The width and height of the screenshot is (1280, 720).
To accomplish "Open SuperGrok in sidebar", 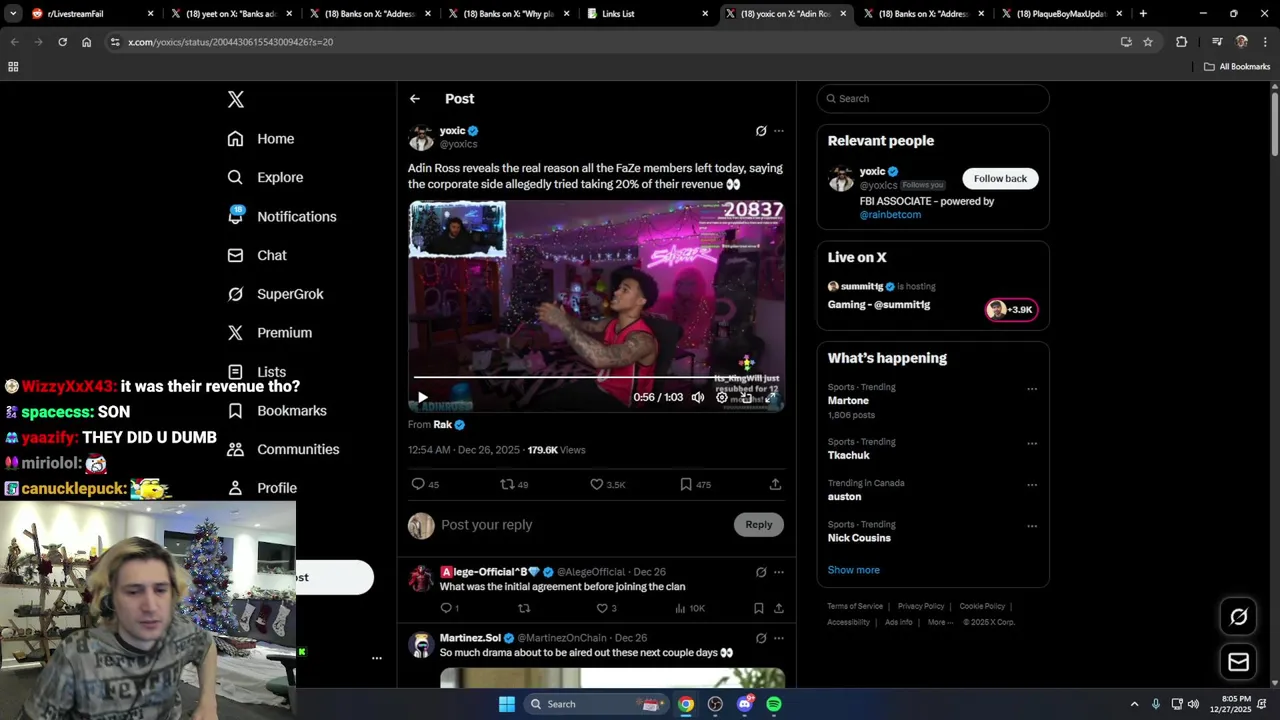I will (275, 294).
